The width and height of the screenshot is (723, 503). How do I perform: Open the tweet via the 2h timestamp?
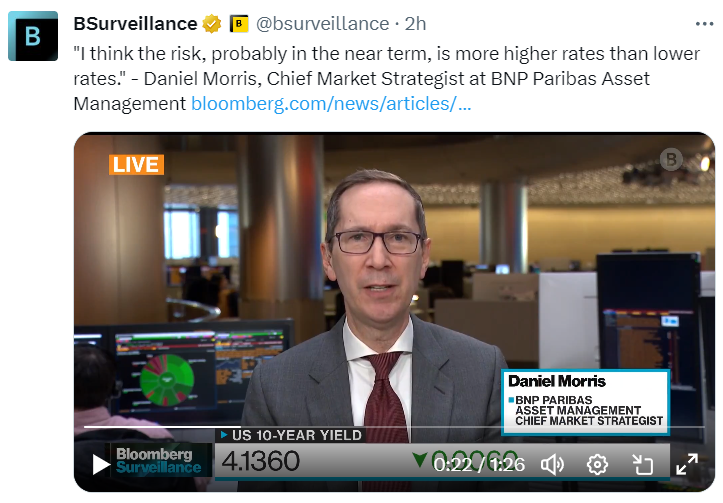coord(415,24)
